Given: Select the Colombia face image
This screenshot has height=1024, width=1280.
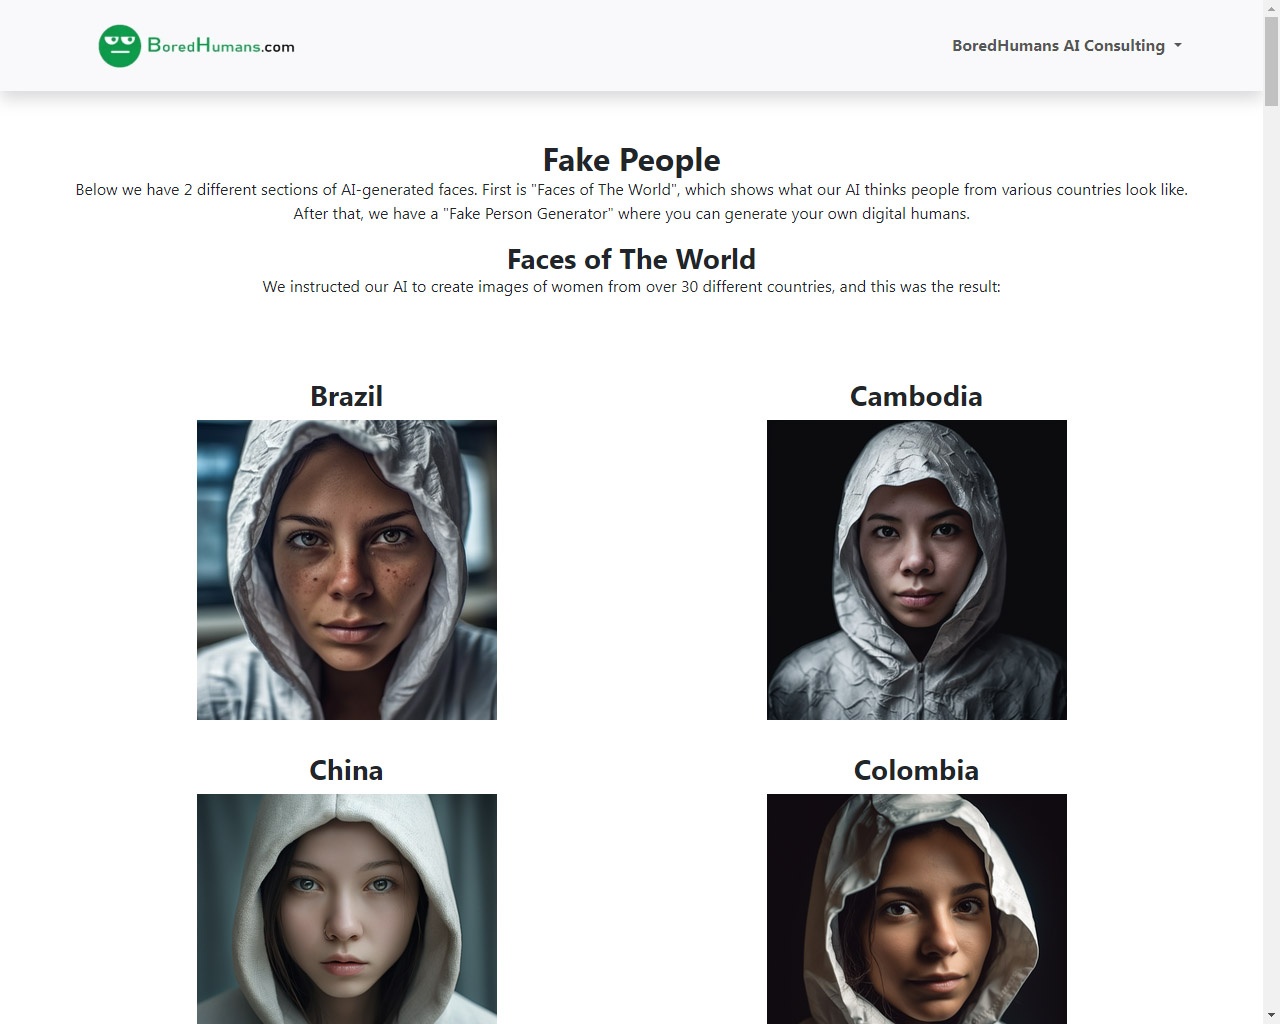Looking at the screenshot, I should tap(917, 909).
